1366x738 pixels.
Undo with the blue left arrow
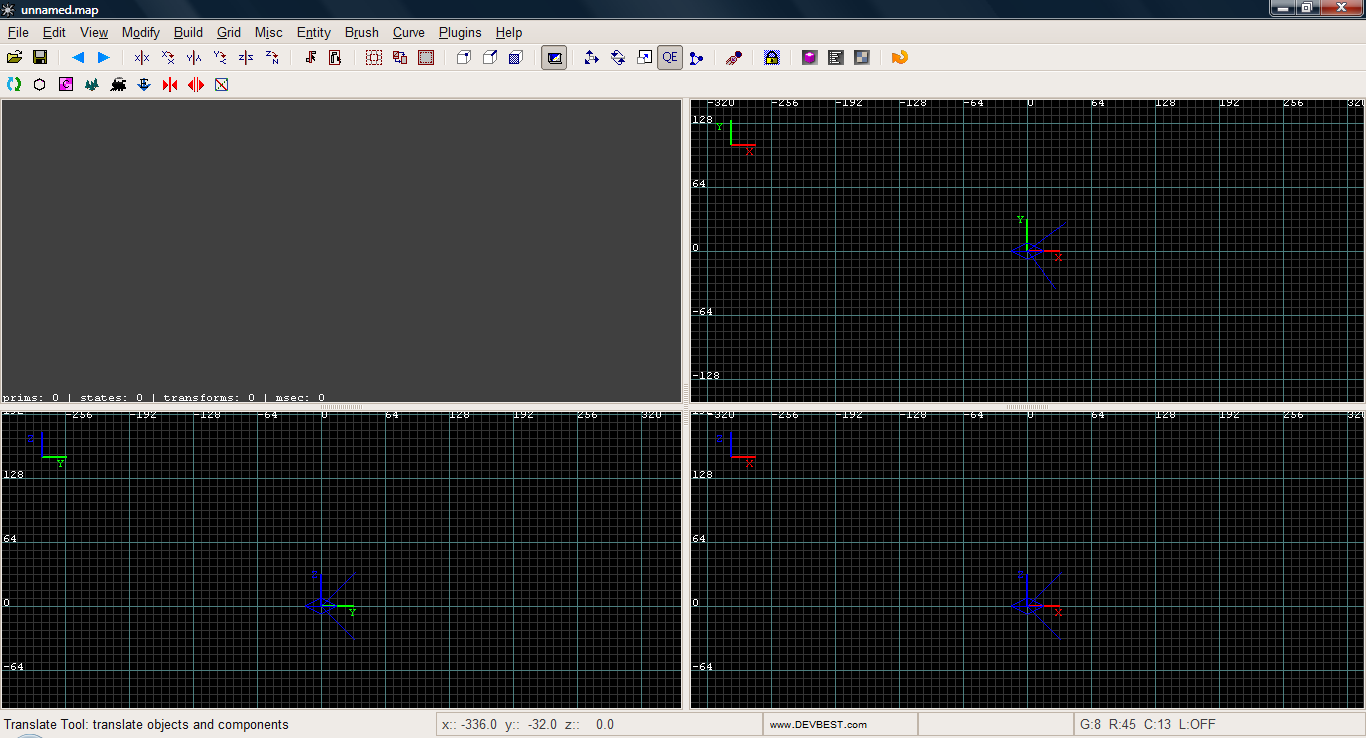(x=78, y=58)
